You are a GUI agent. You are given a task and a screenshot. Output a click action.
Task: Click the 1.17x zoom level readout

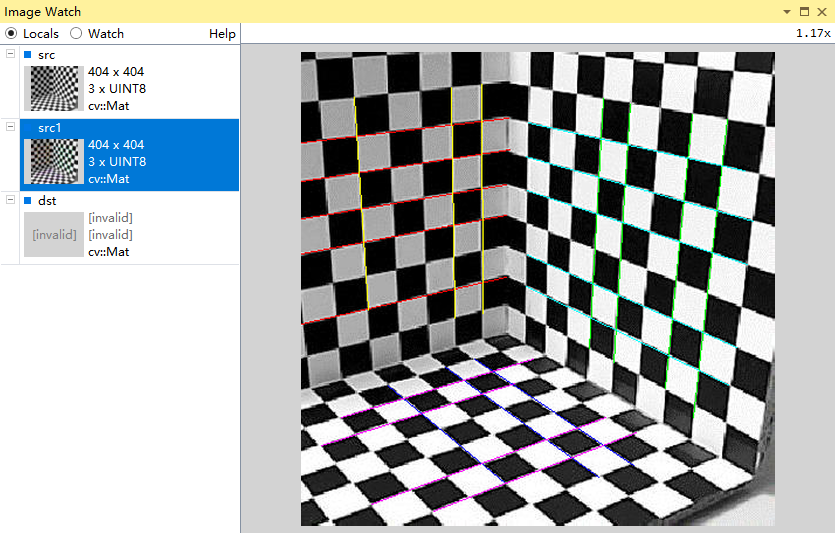813,33
